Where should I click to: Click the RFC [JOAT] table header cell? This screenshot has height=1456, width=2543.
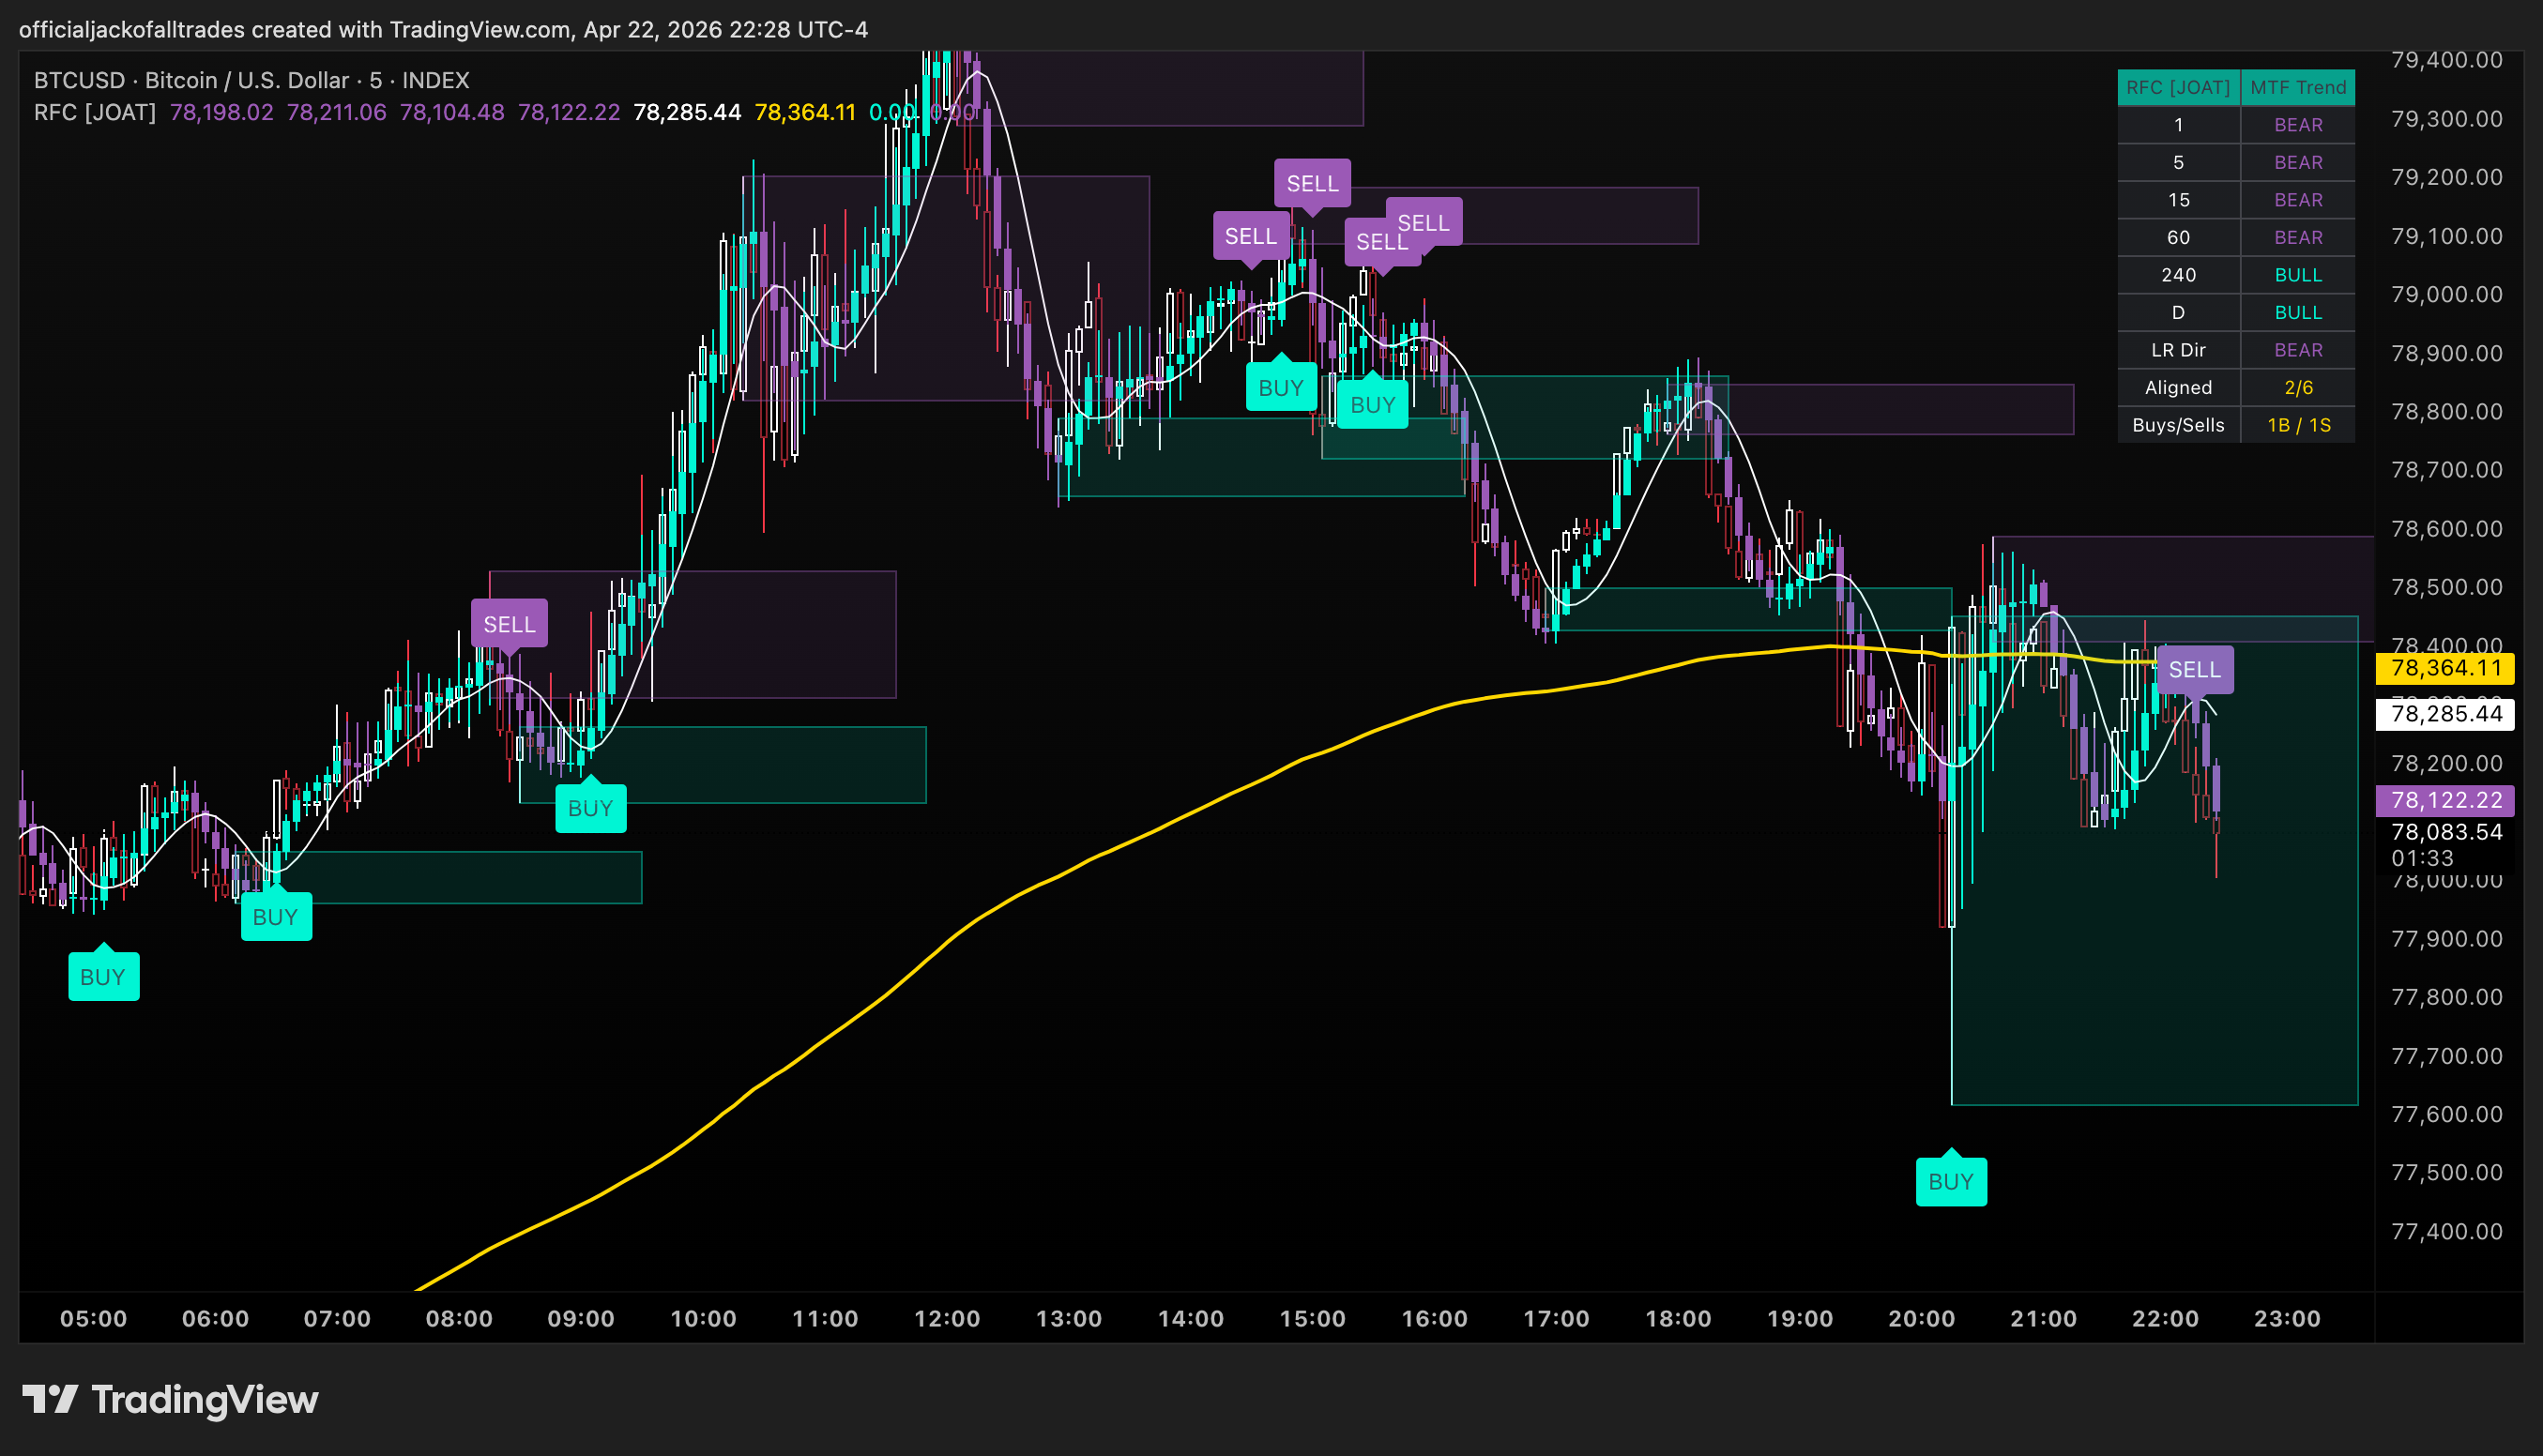(x=2178, y=87)
